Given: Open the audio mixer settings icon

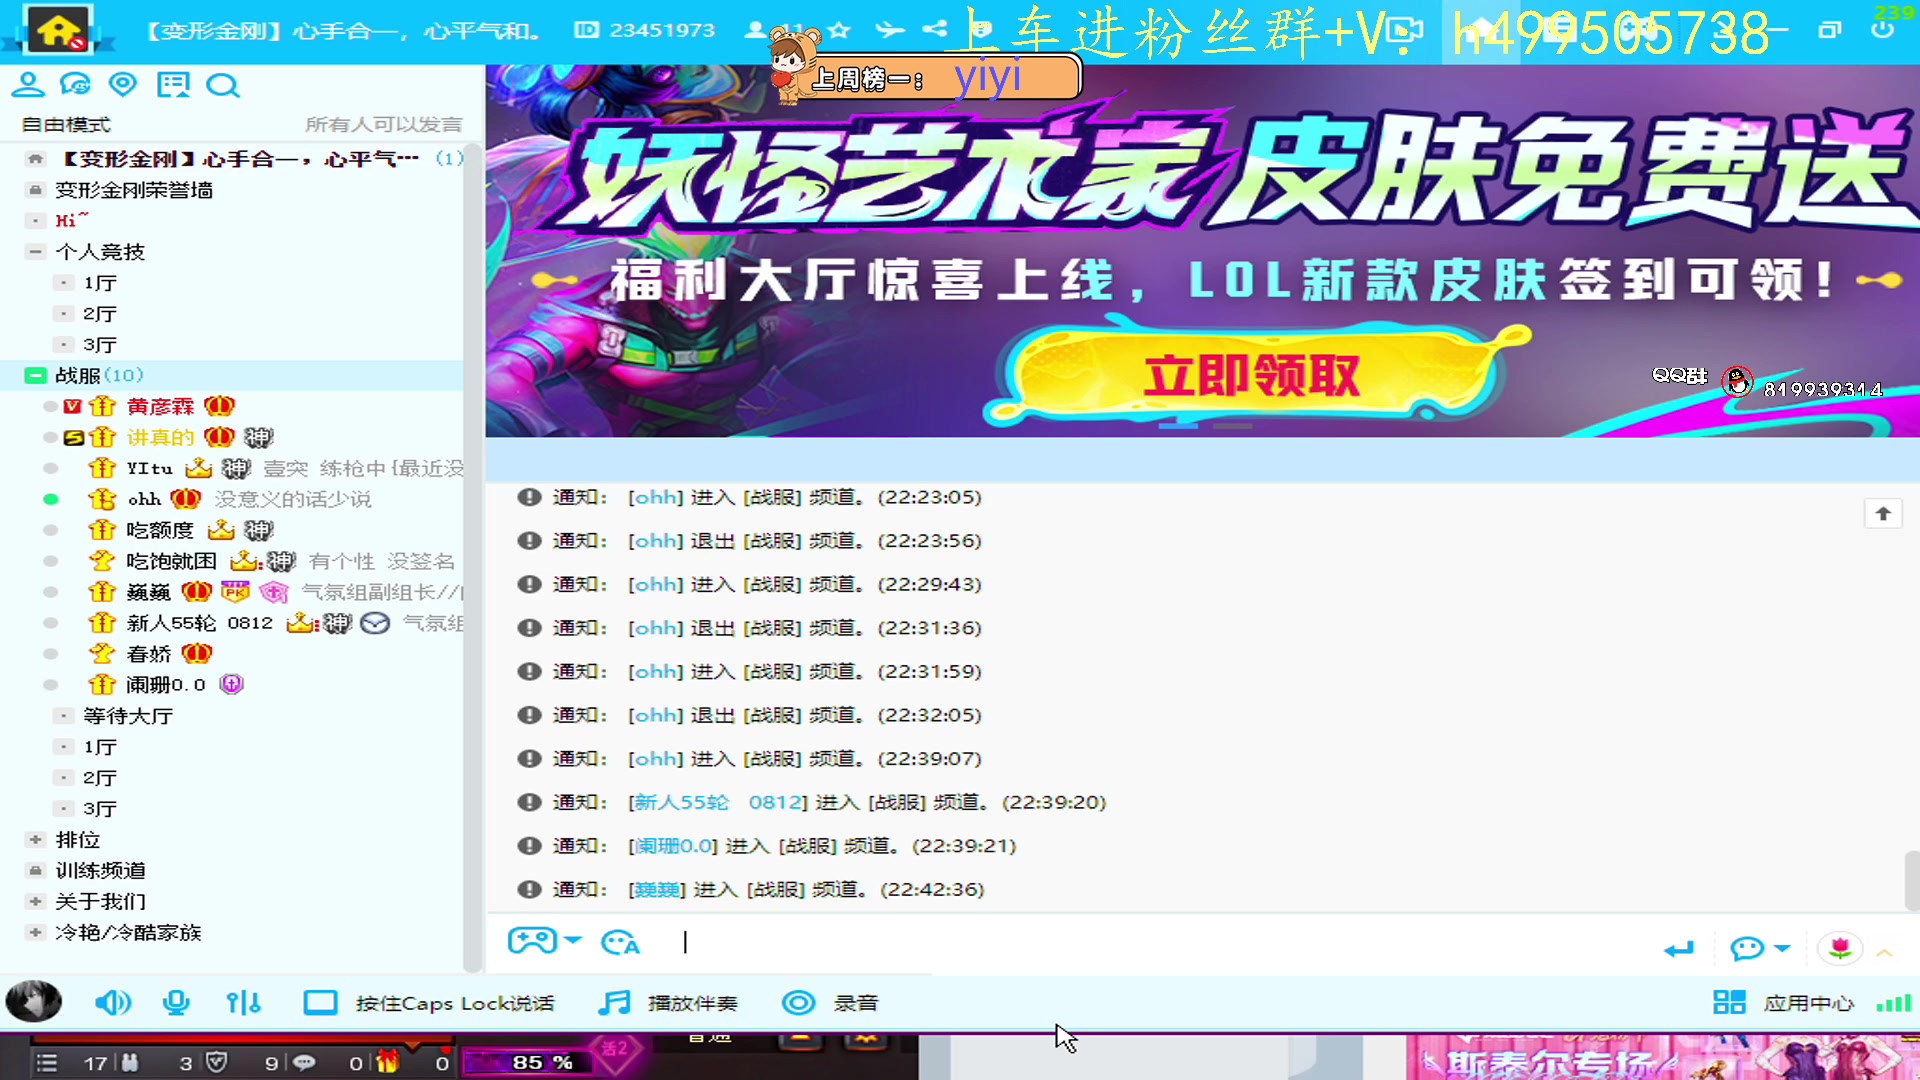Looking at the screenshot, I should coord(243,1002).
